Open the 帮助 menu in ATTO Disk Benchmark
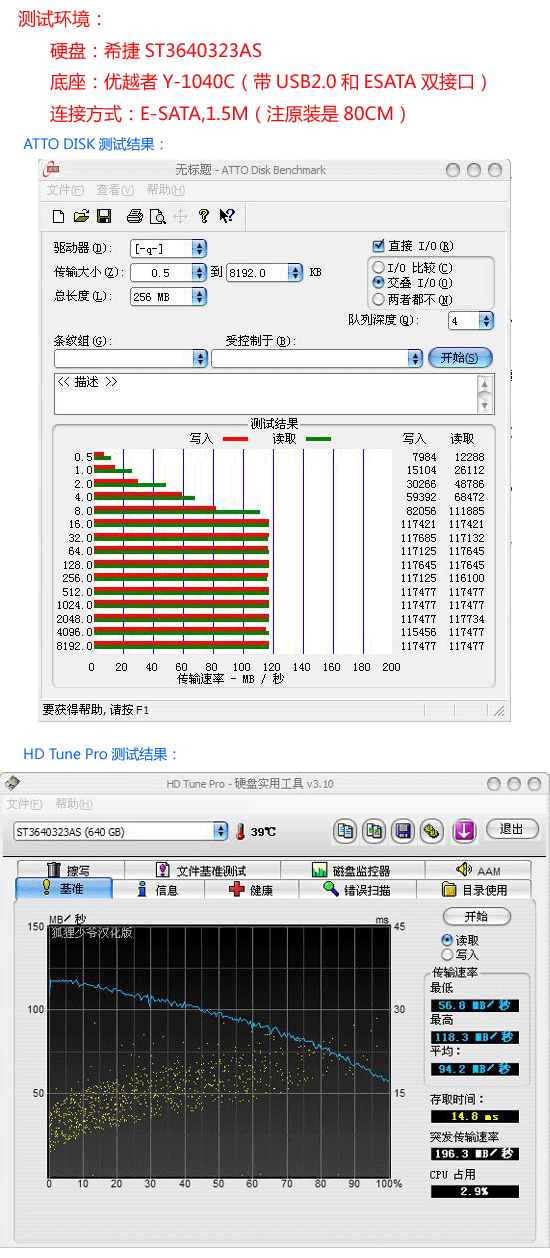This screenshot has height=1258, width=550. click(x=164, y=190)
